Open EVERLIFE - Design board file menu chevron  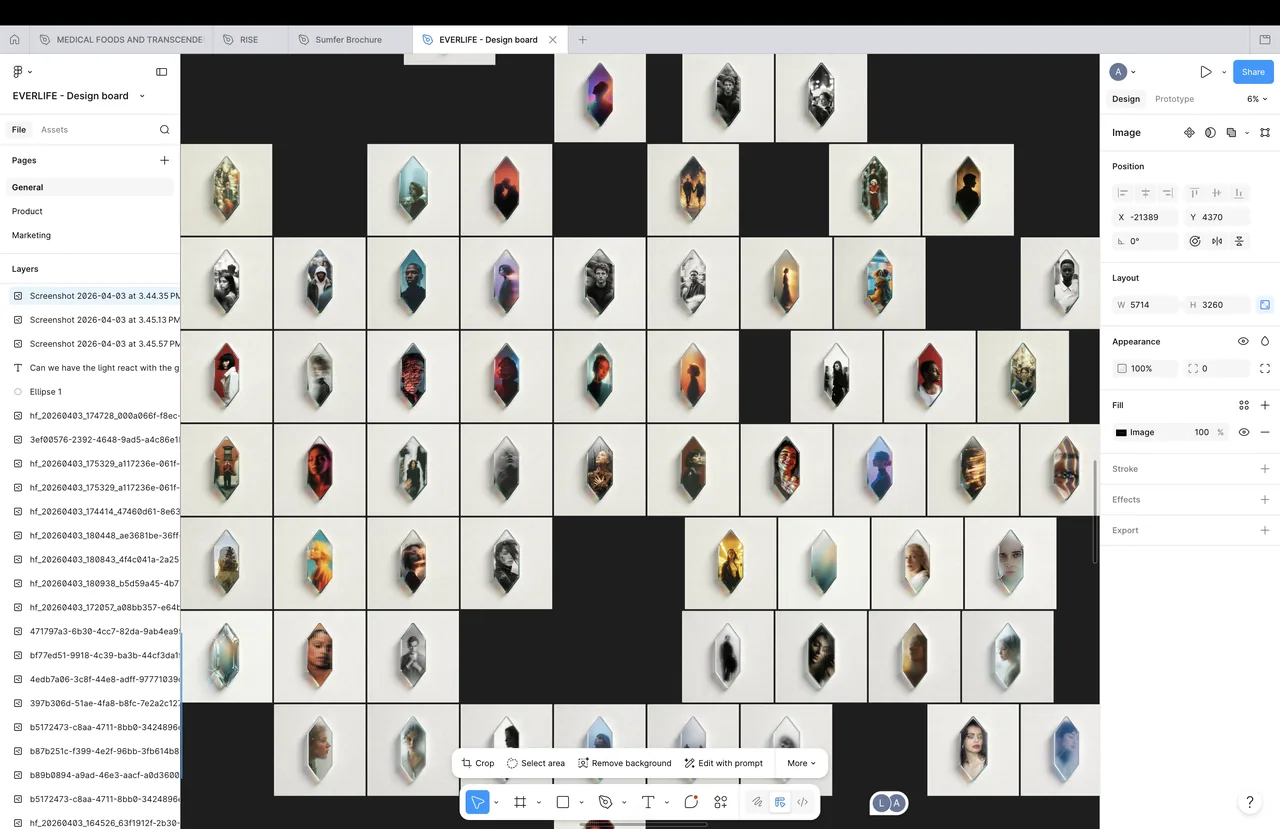142,96
